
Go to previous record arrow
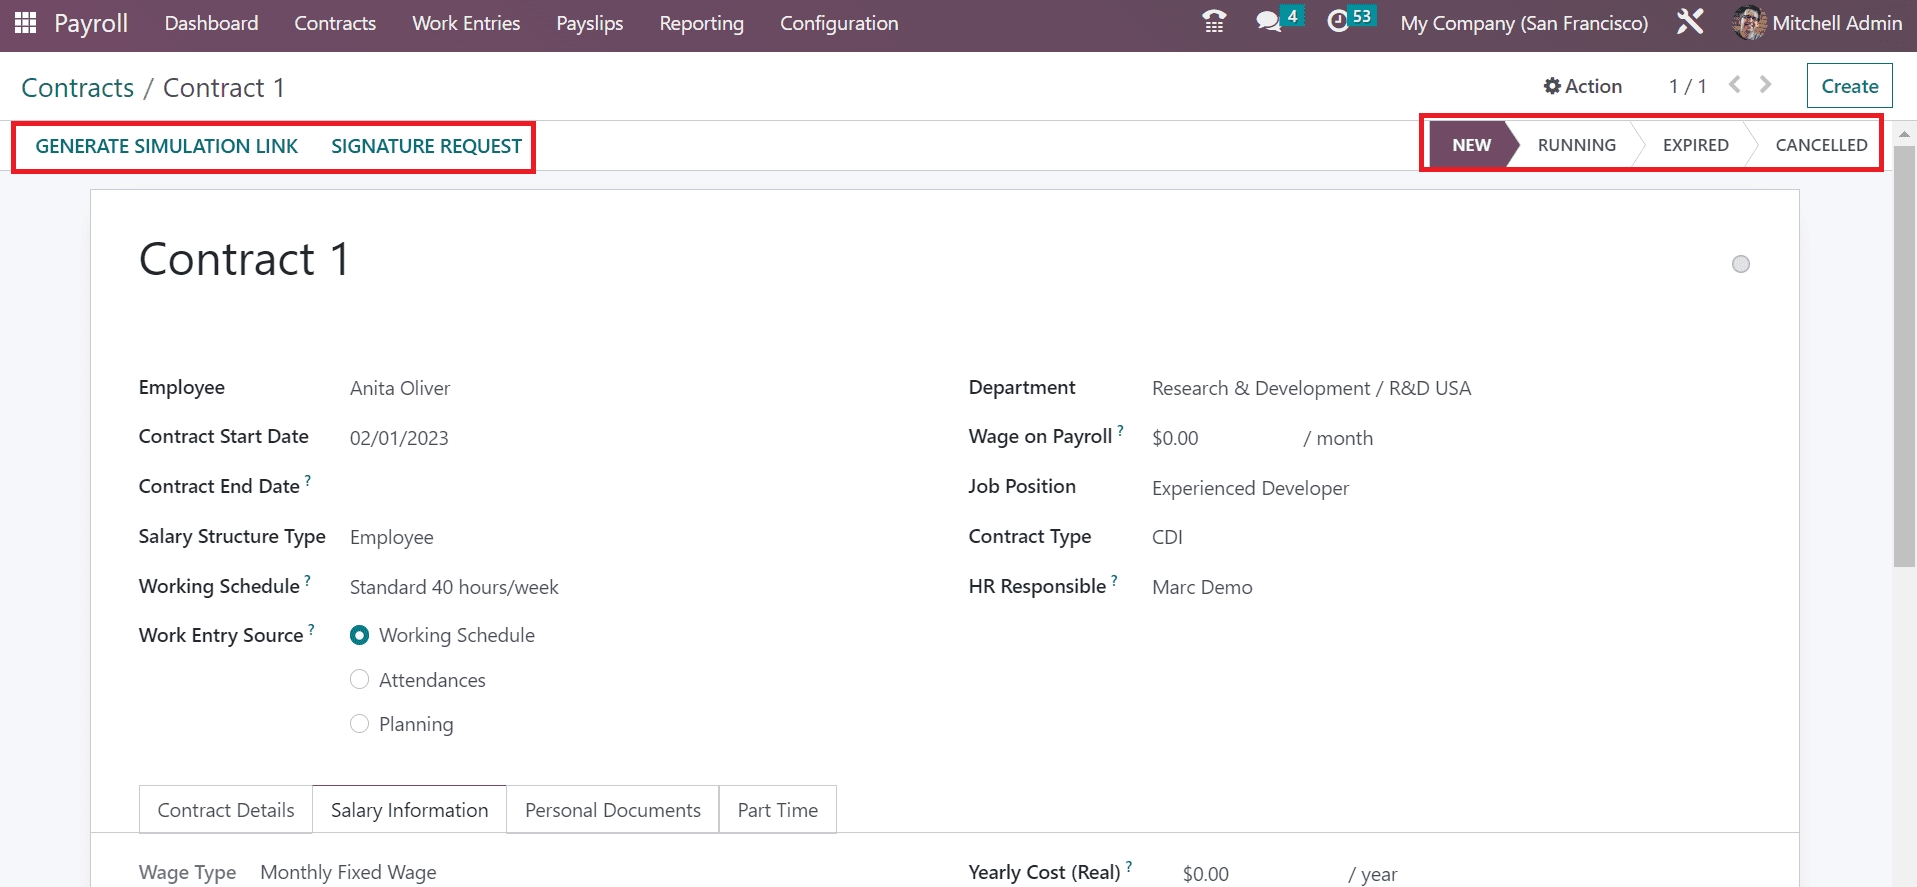1735,85
